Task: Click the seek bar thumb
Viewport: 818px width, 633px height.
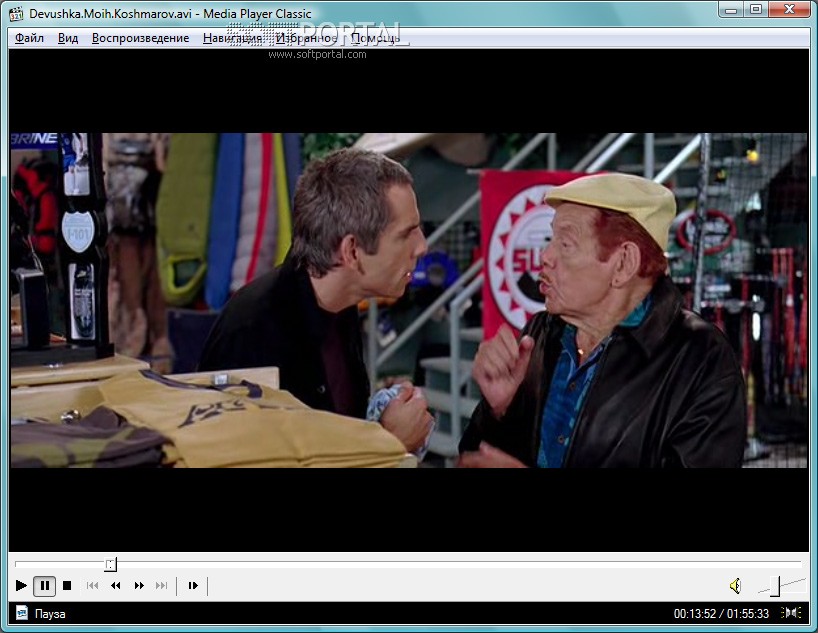Action: 111,564
